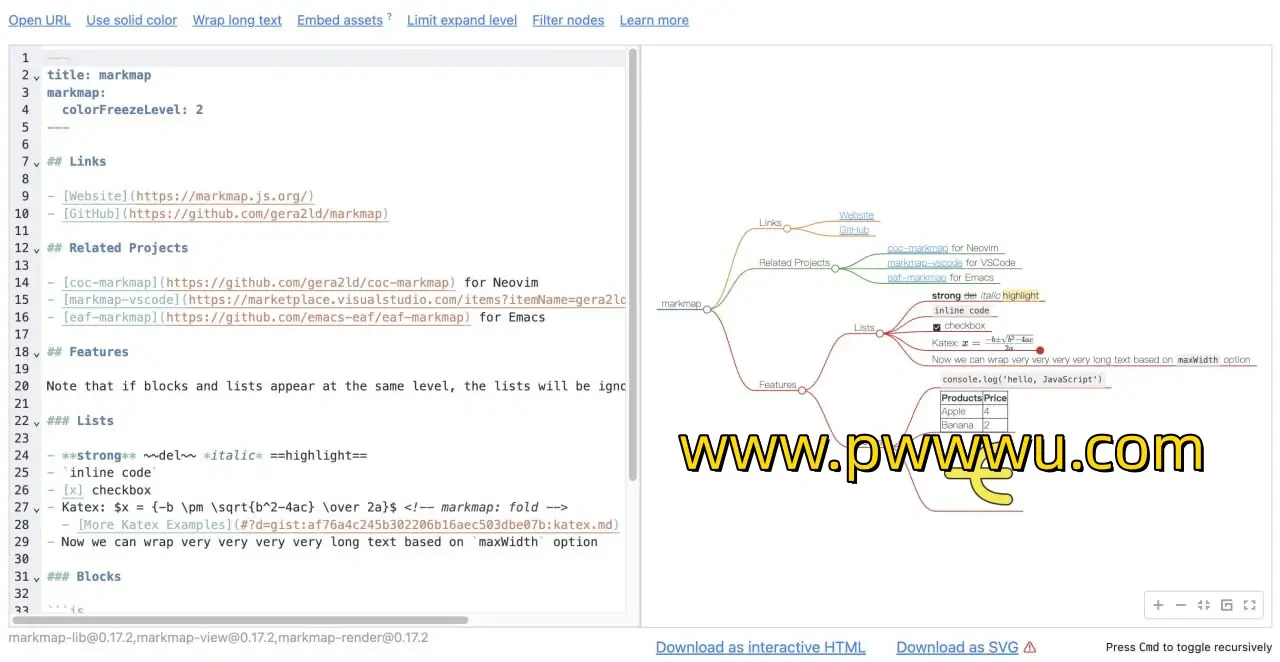Click the zoom out minus icon
Viewport: 1280px width, 662px height.
pos(1181,605)
